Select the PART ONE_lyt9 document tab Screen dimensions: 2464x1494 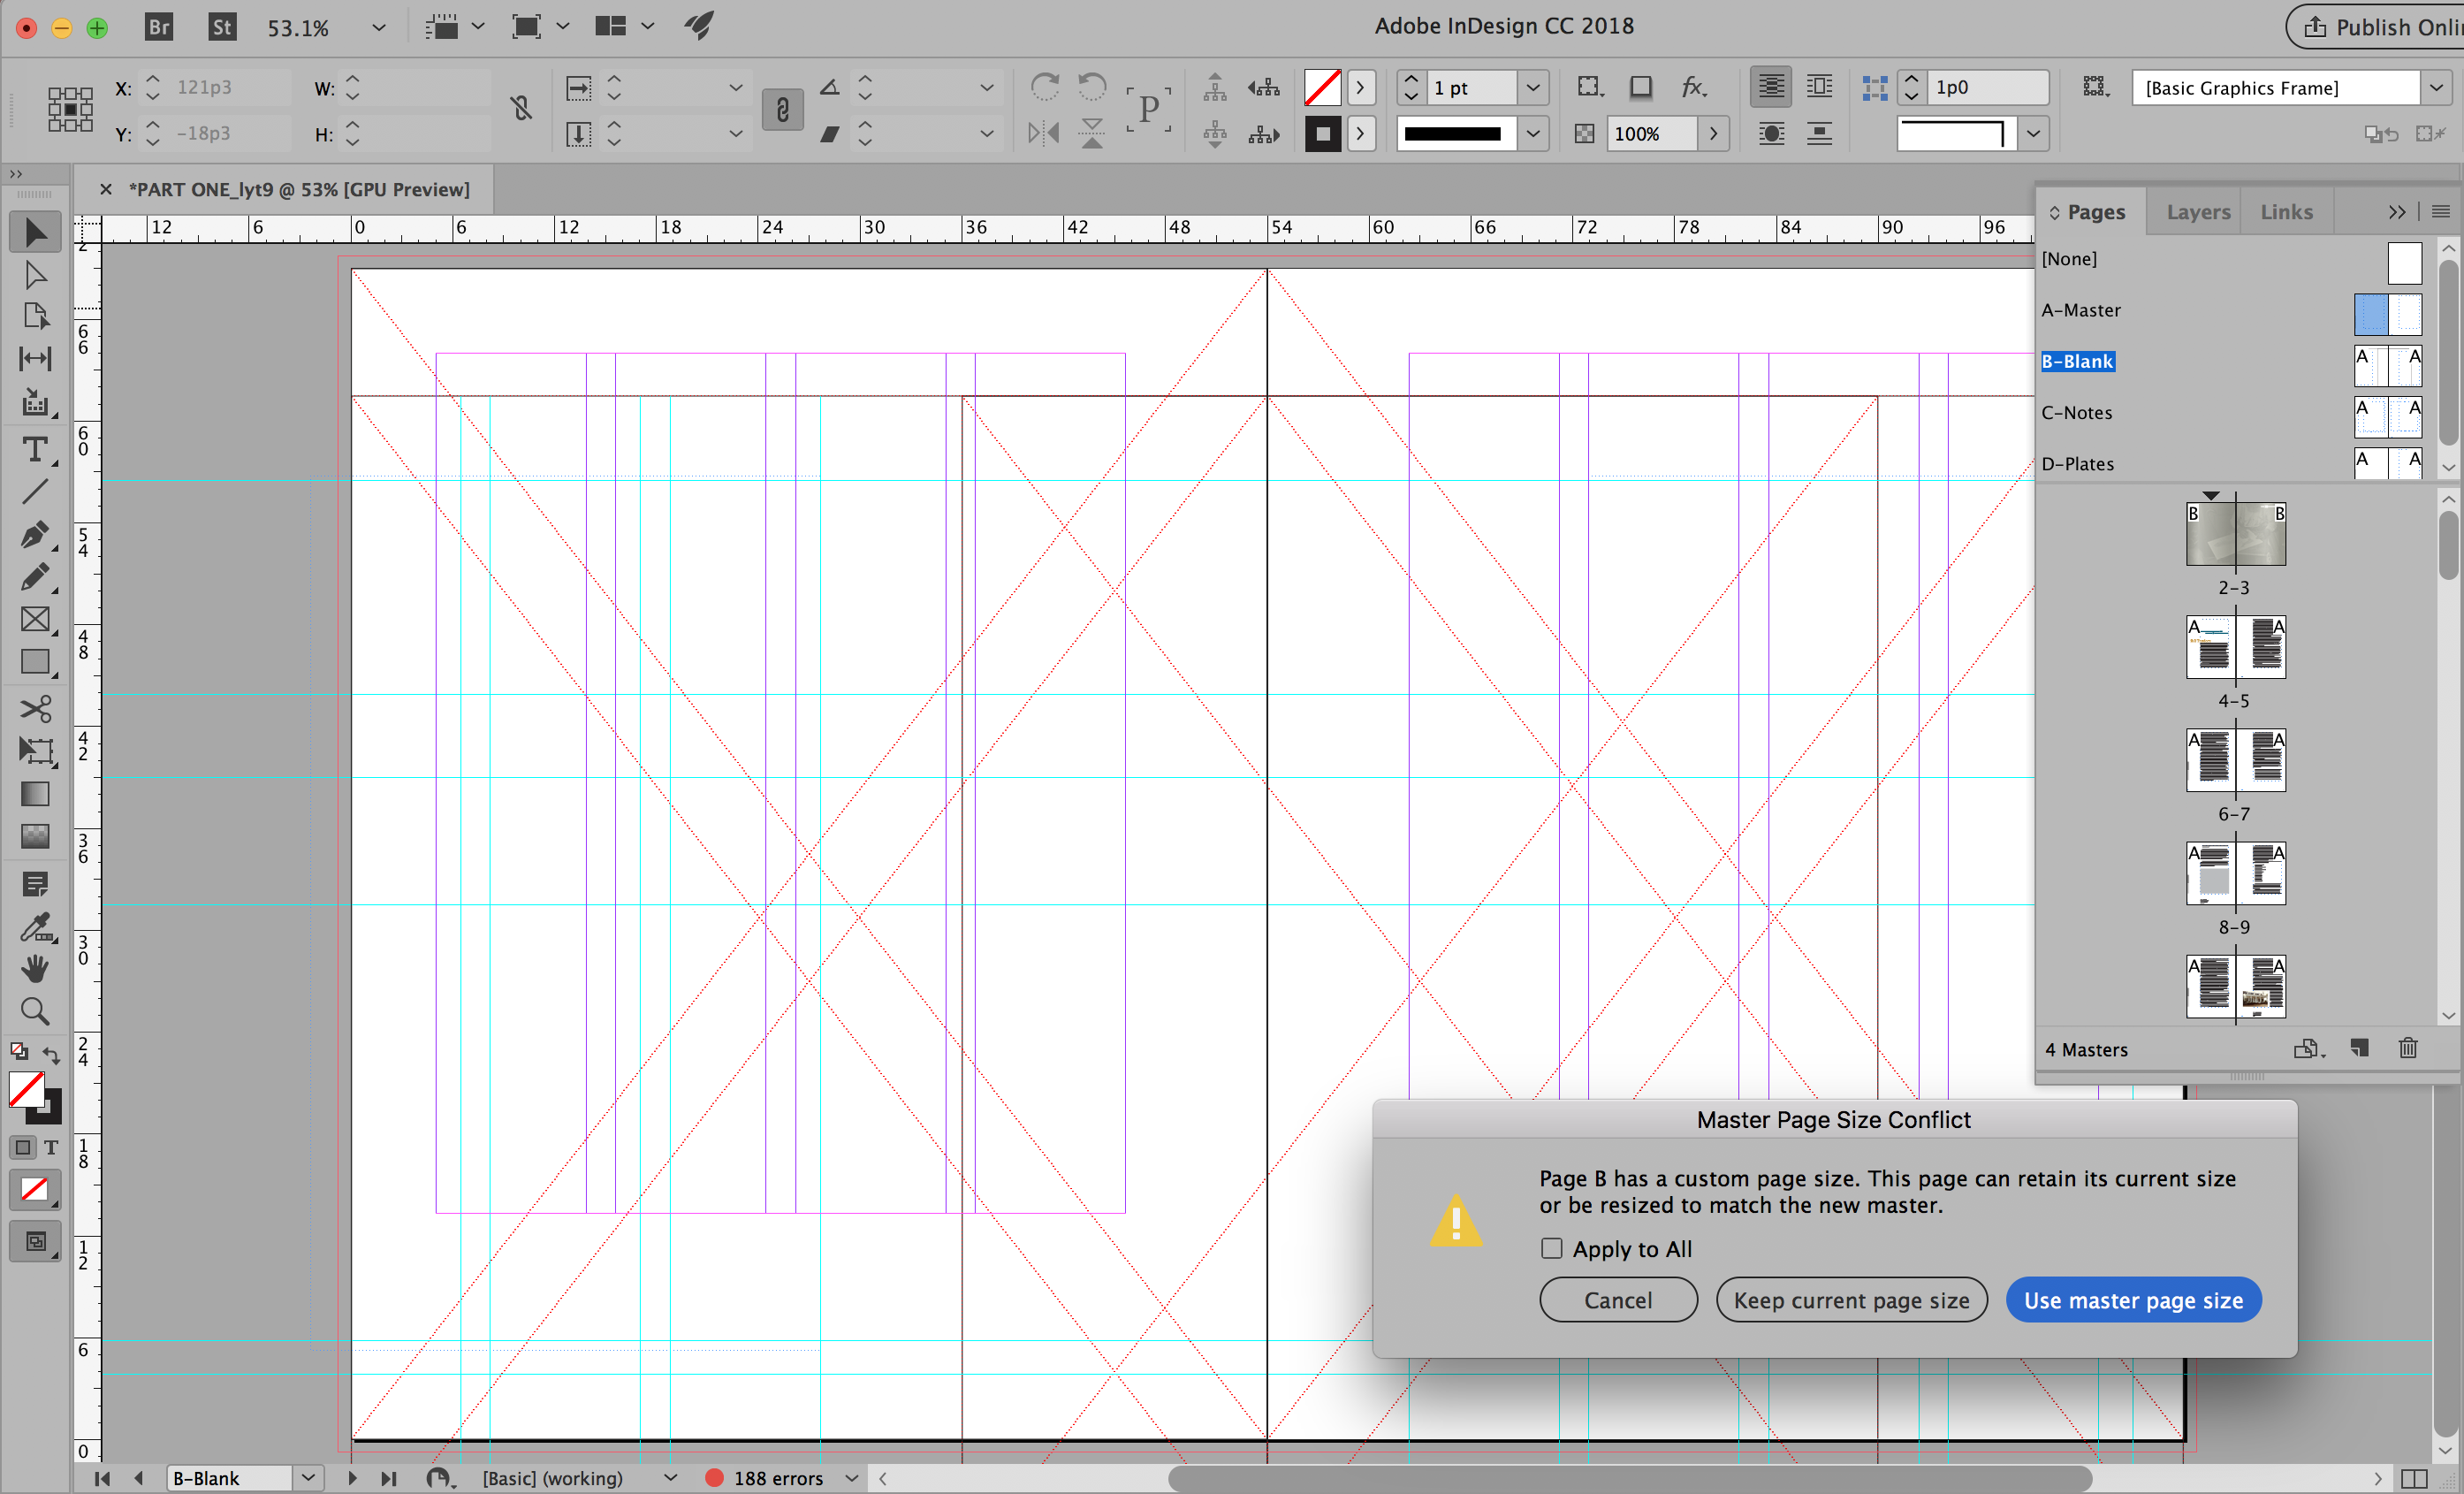point(299,190)
